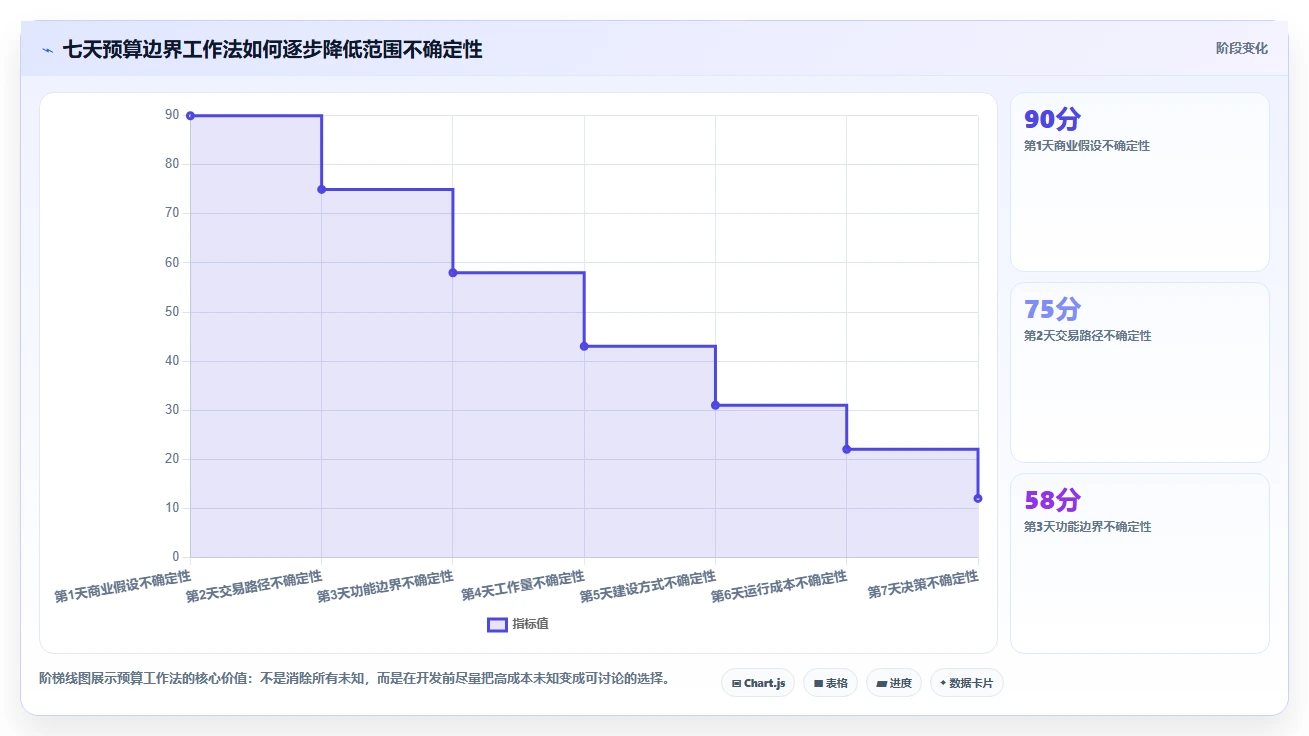Click the data point at value 90
The image size is (1309, 736).
point(190,116)
